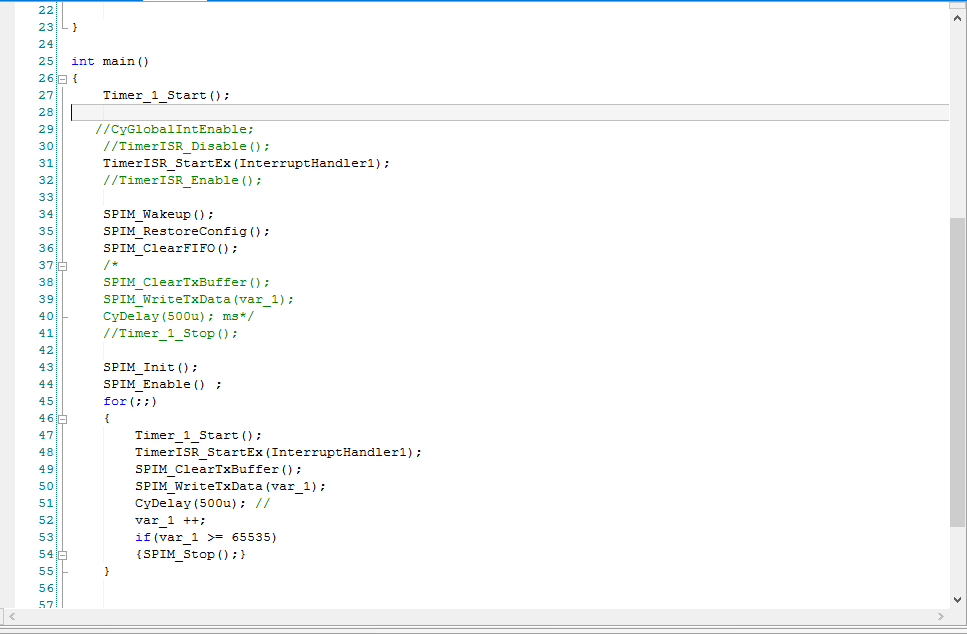Click 'SPIM_ClearFIFO();' on line 36
The image size is (967, 634).
(x=170, y=248)
